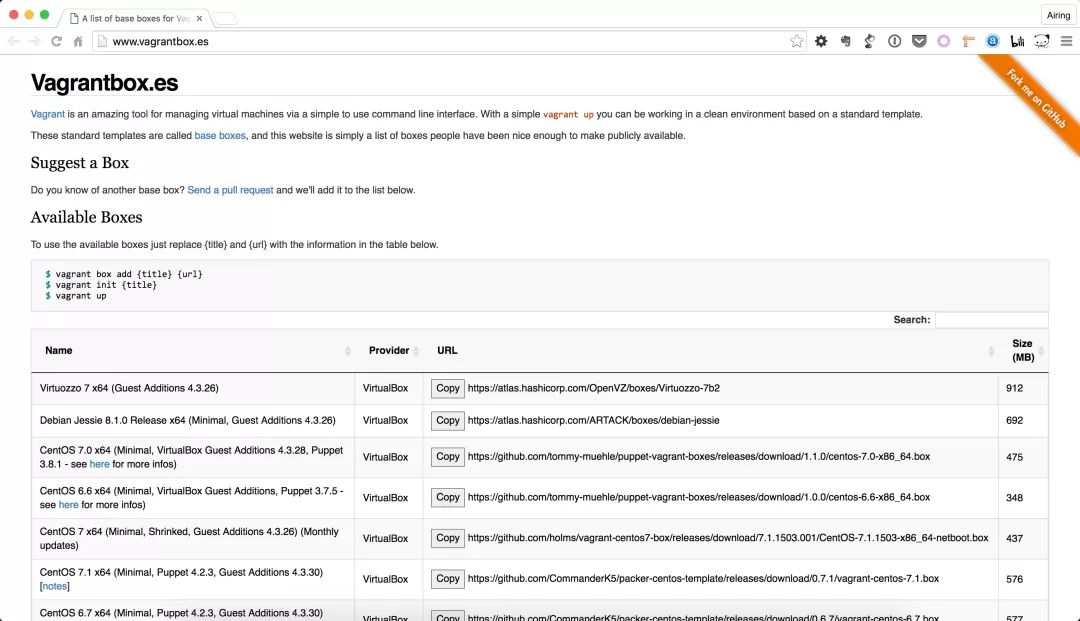Open a new browser tab
The height and width of the screenshot is (621, 1080).
[x=225, y=19]
